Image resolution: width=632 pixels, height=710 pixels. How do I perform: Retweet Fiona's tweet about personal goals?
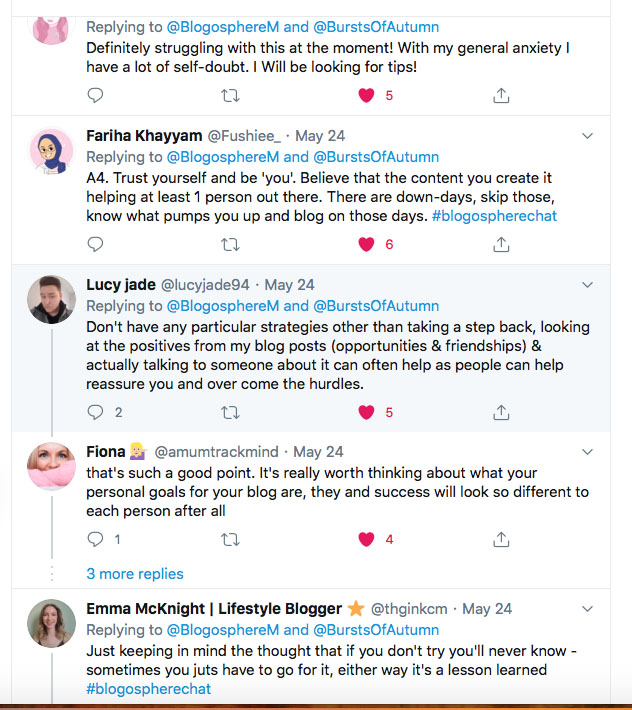coord(230,539)
